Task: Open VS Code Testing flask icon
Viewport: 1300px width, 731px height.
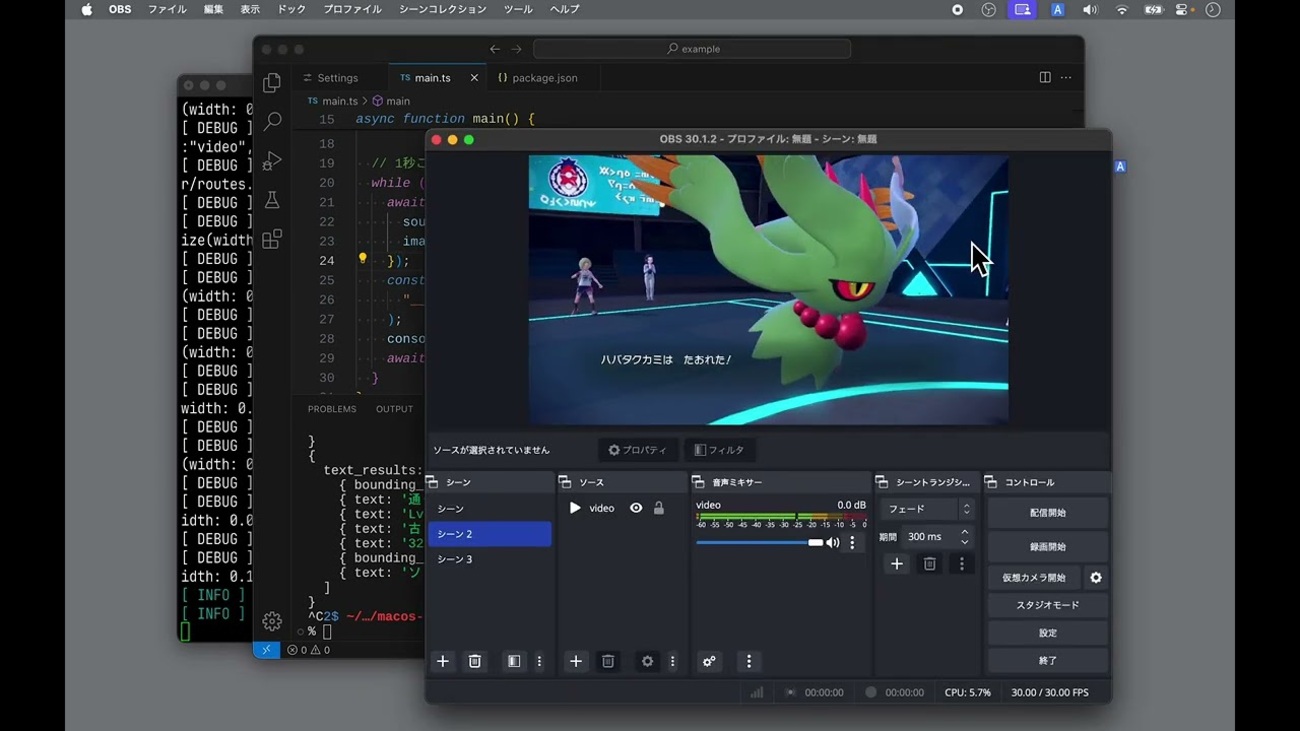Action: pyautogui.click(x=272, y=200)
